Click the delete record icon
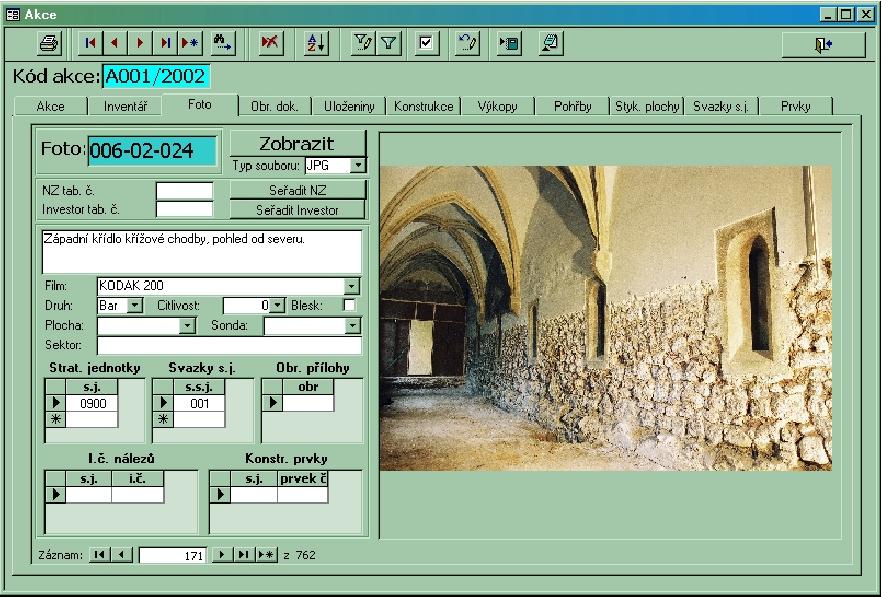This screenshot has width=882, height=597. [269, 43]
